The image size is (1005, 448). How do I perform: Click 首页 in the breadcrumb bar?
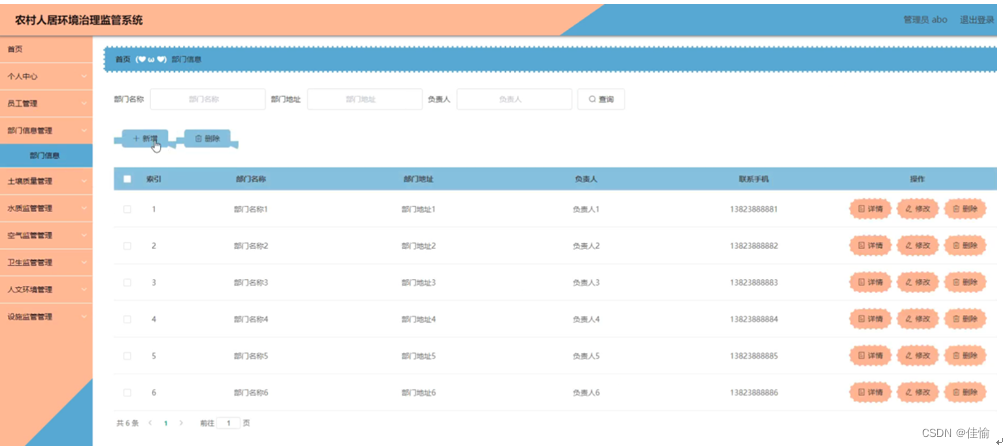[122, 59]
